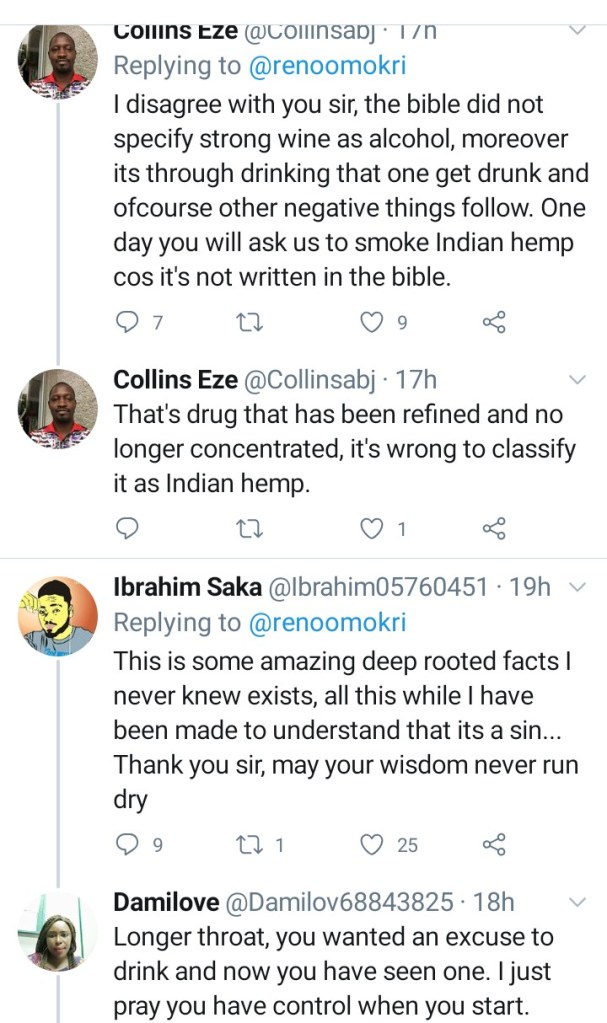This screenshot has width=607, height=1023.
Task: Reply to the refined drug tweet
Action: tap(127, 528)
